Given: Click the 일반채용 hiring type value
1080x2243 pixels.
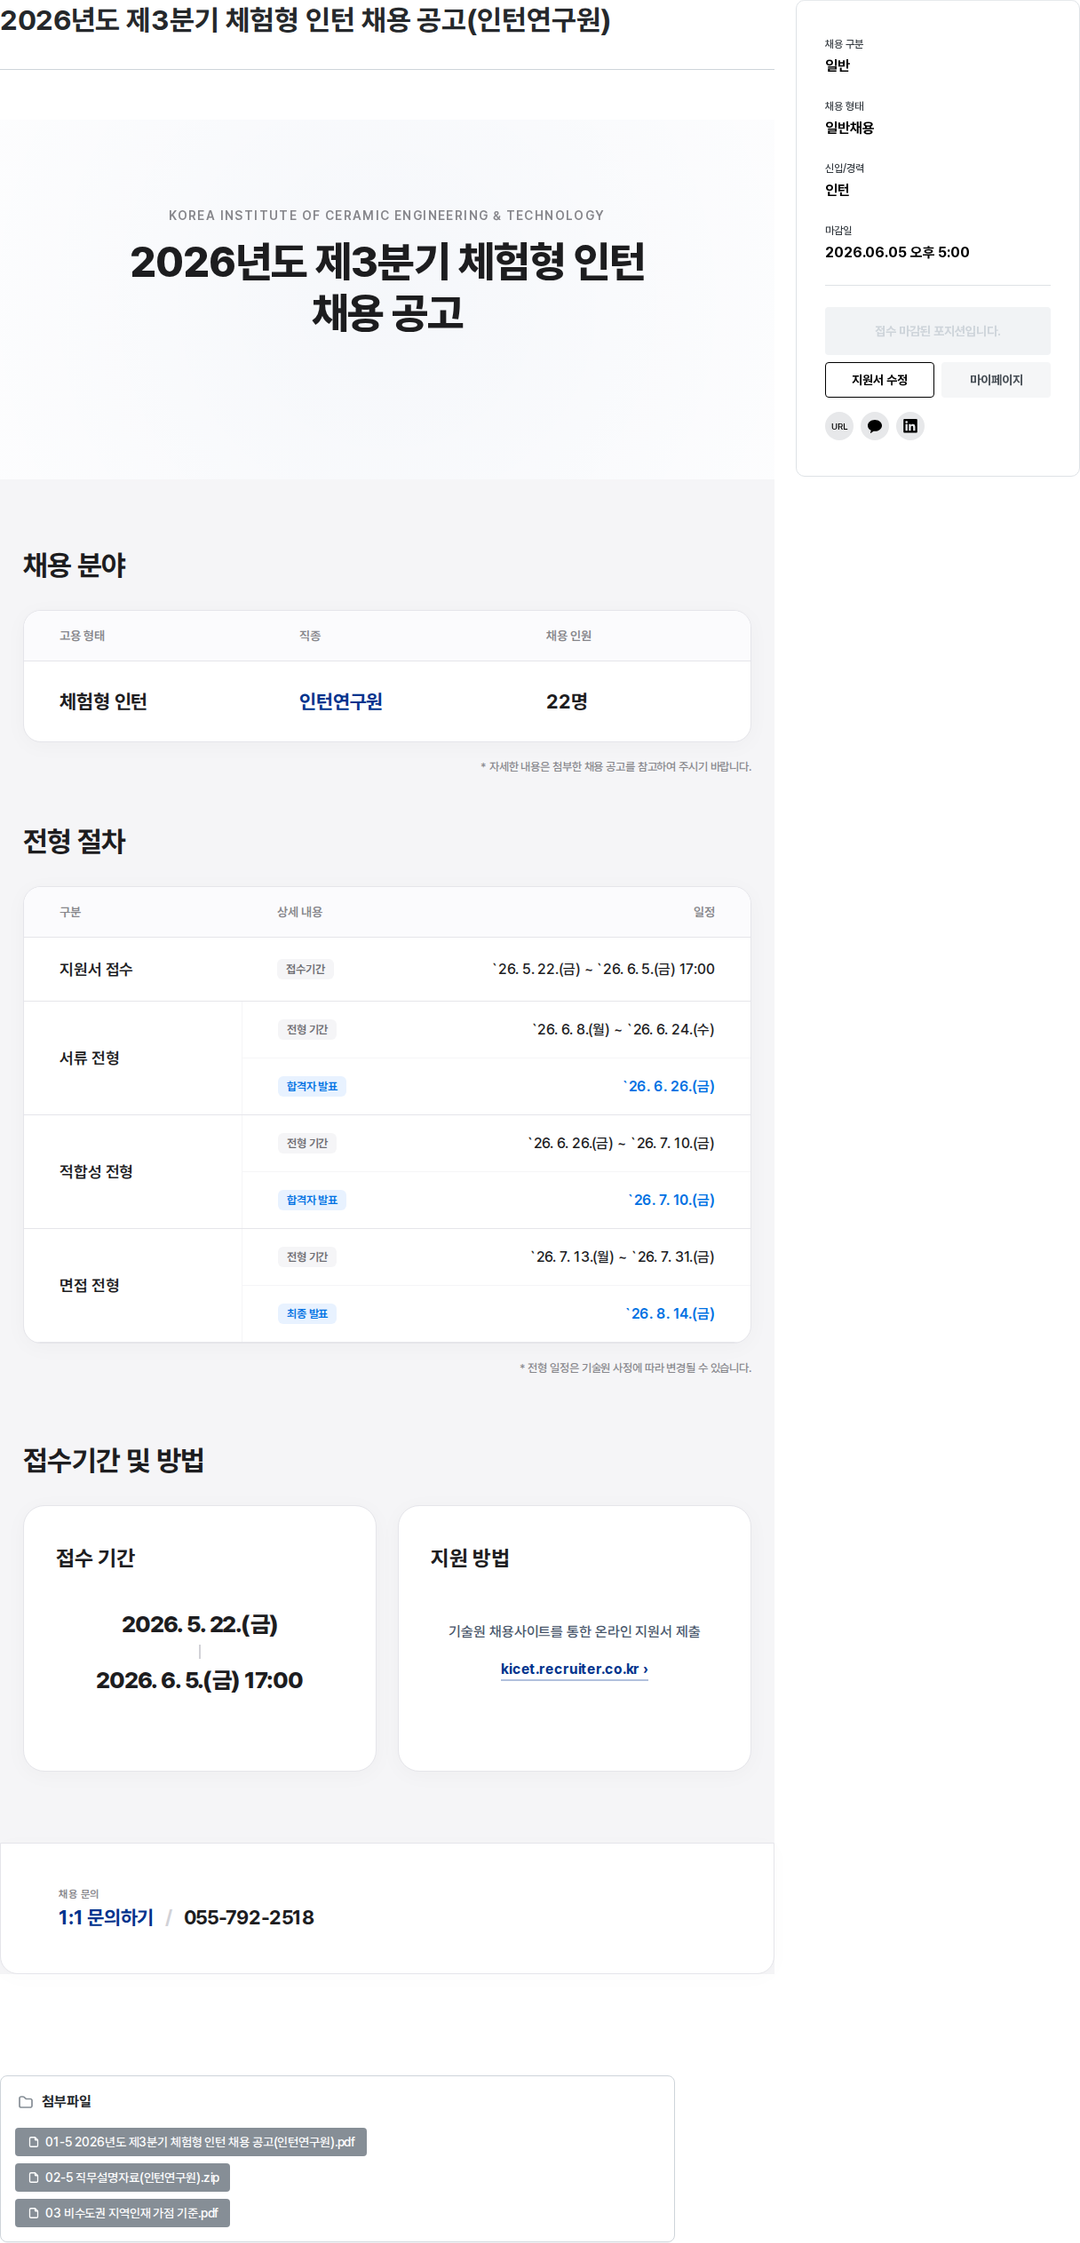Looking at the screenshot, I should tap(849, 128).
